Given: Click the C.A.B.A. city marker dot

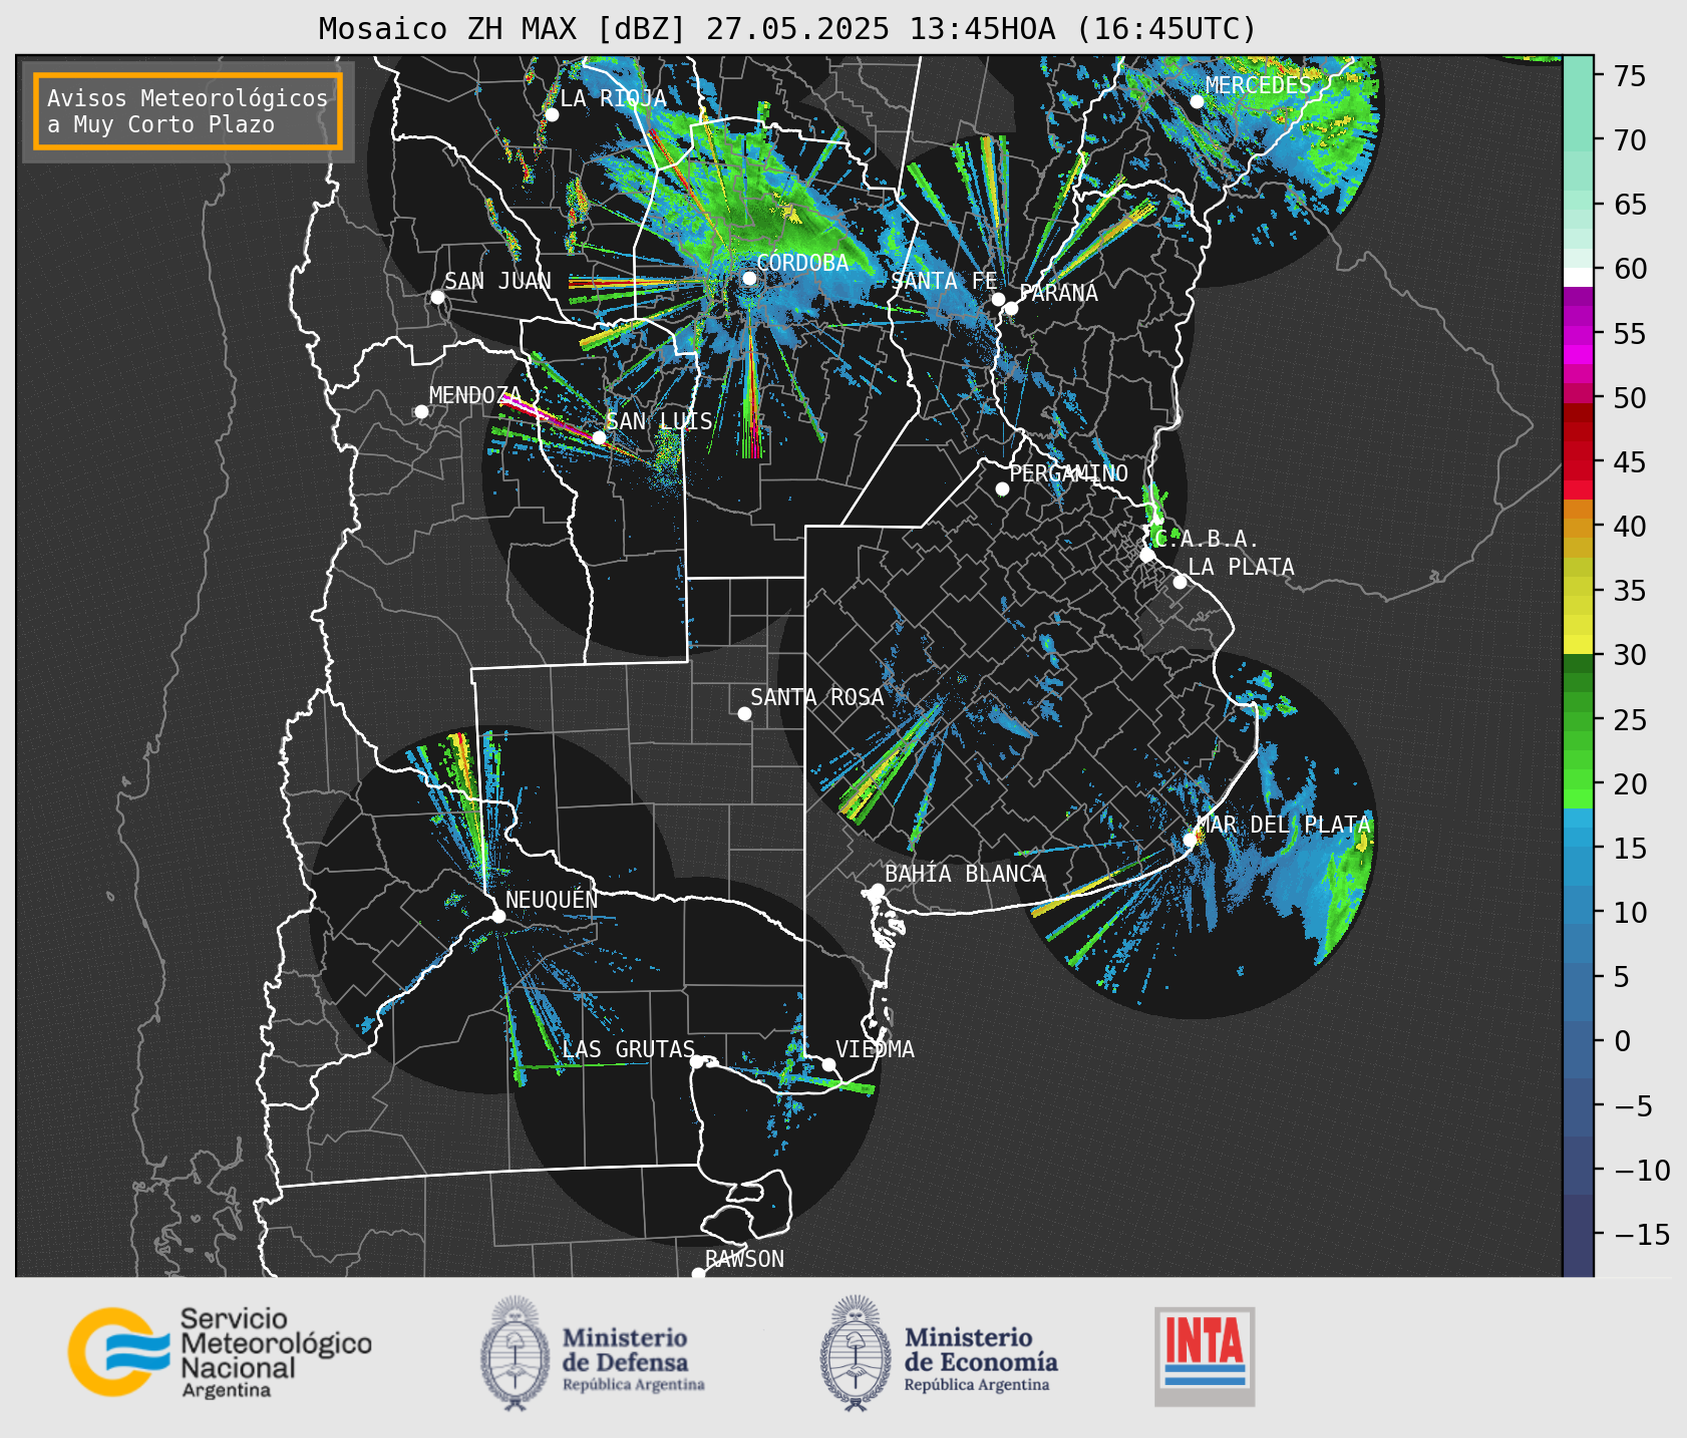Looking at the screenshot, I should [1147, 555].
